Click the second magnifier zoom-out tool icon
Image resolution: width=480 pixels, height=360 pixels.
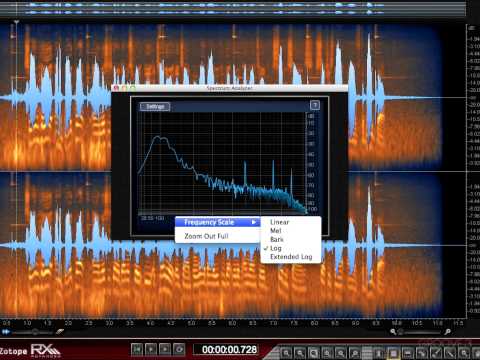tap(300, 353)
